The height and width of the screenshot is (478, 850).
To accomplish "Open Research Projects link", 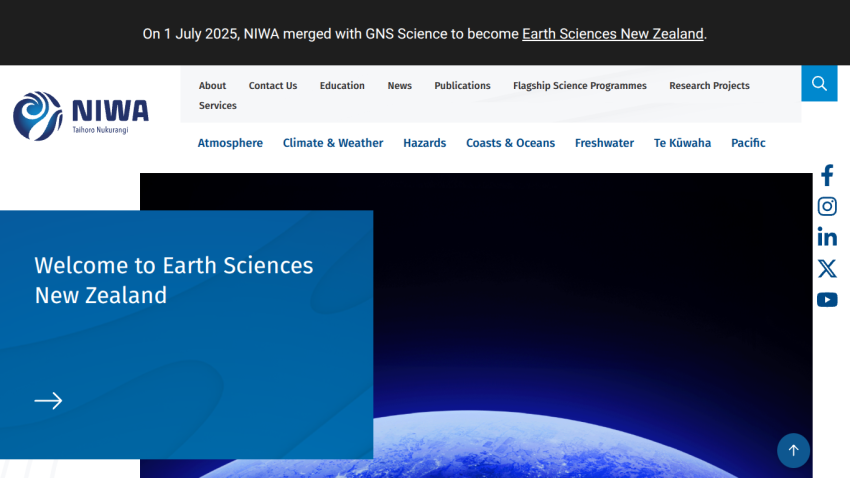I will pos(709,86).
